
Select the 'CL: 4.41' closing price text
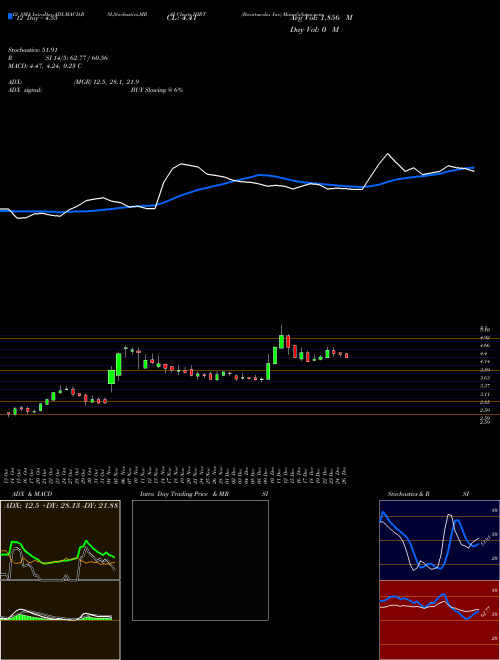click(181, 18)
